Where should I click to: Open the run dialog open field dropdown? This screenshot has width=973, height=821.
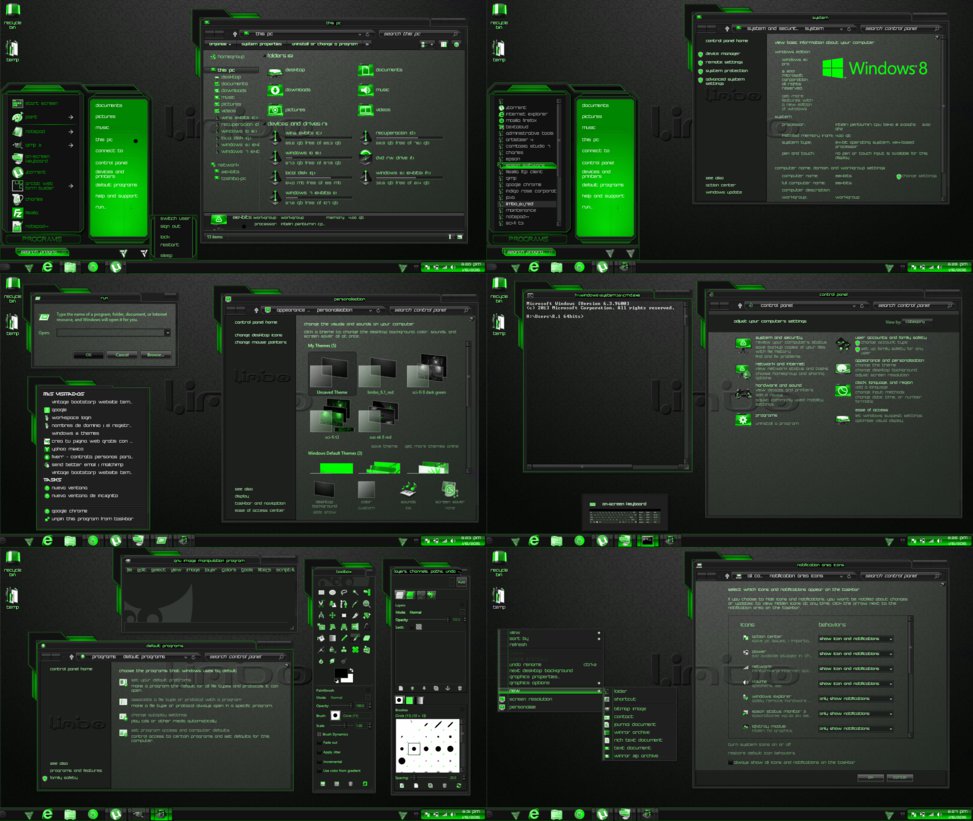pos(167,333)
